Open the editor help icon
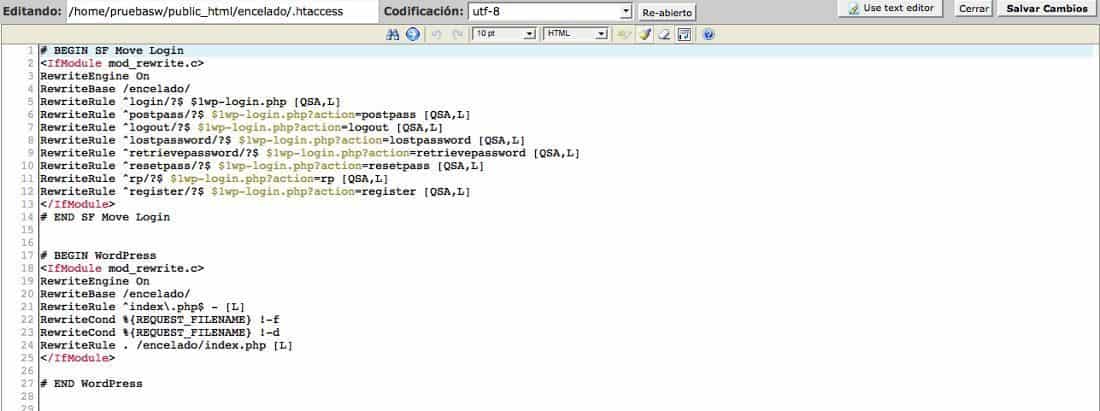The image size is (1100, 411). tap(708, 34)
